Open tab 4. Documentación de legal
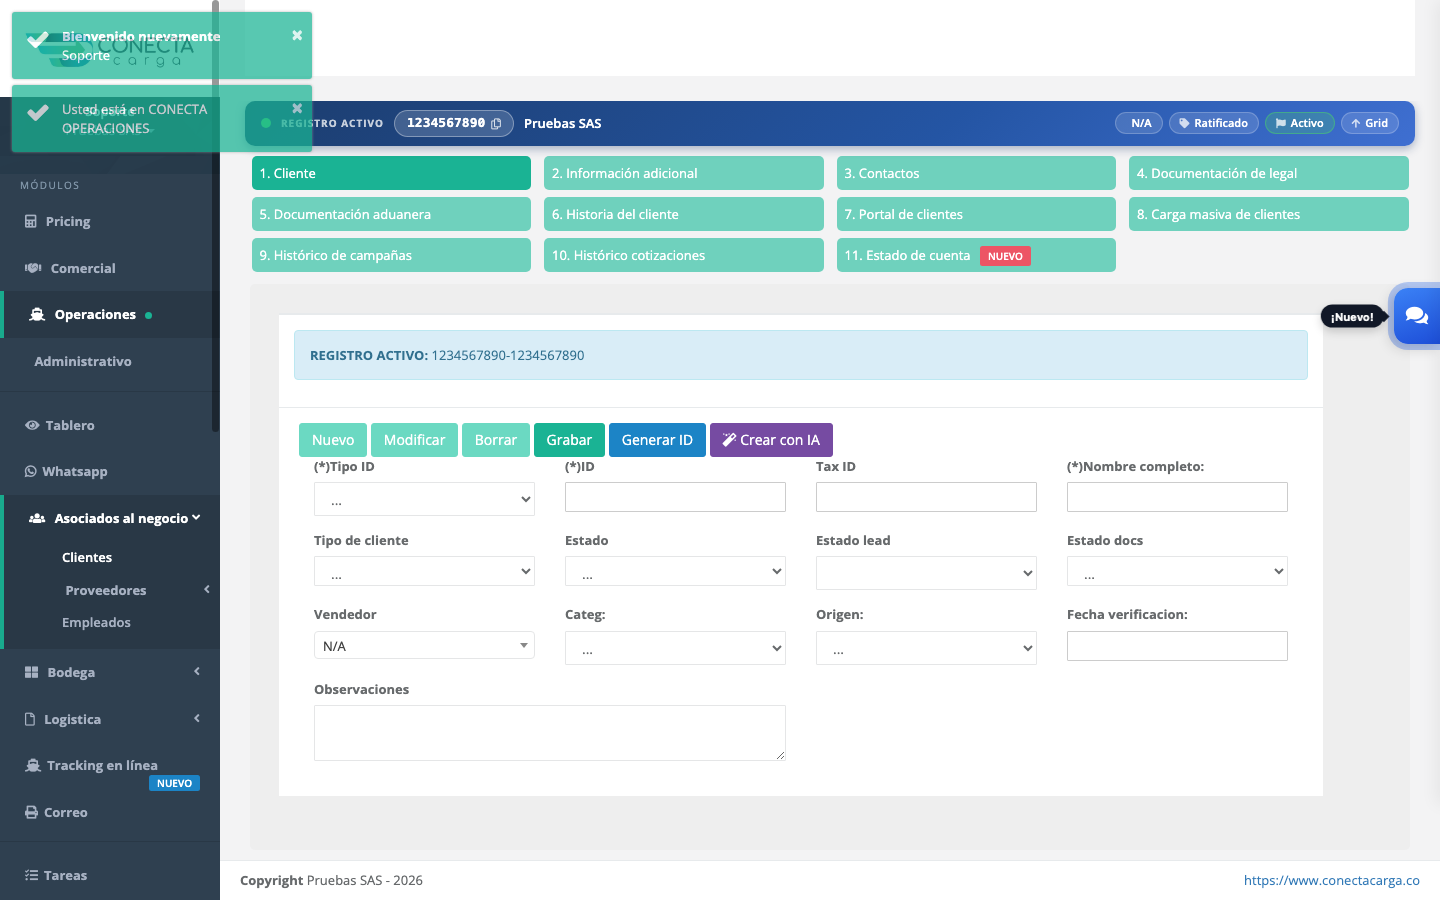The width and height of the screenshot is (1440, 900). (x=1269, y=173)
